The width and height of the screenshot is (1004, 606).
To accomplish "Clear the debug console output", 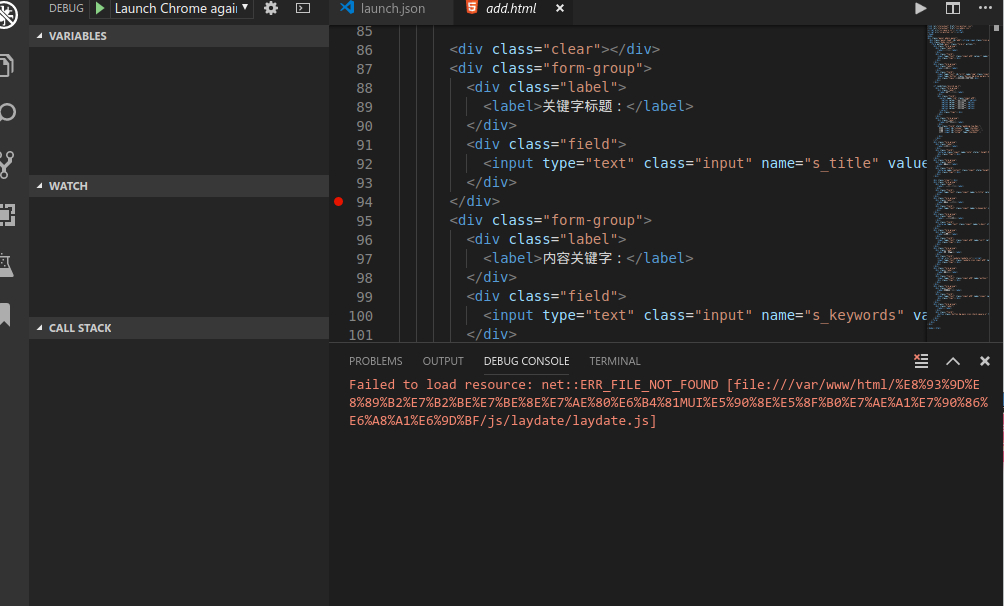I will coord(921,361).
